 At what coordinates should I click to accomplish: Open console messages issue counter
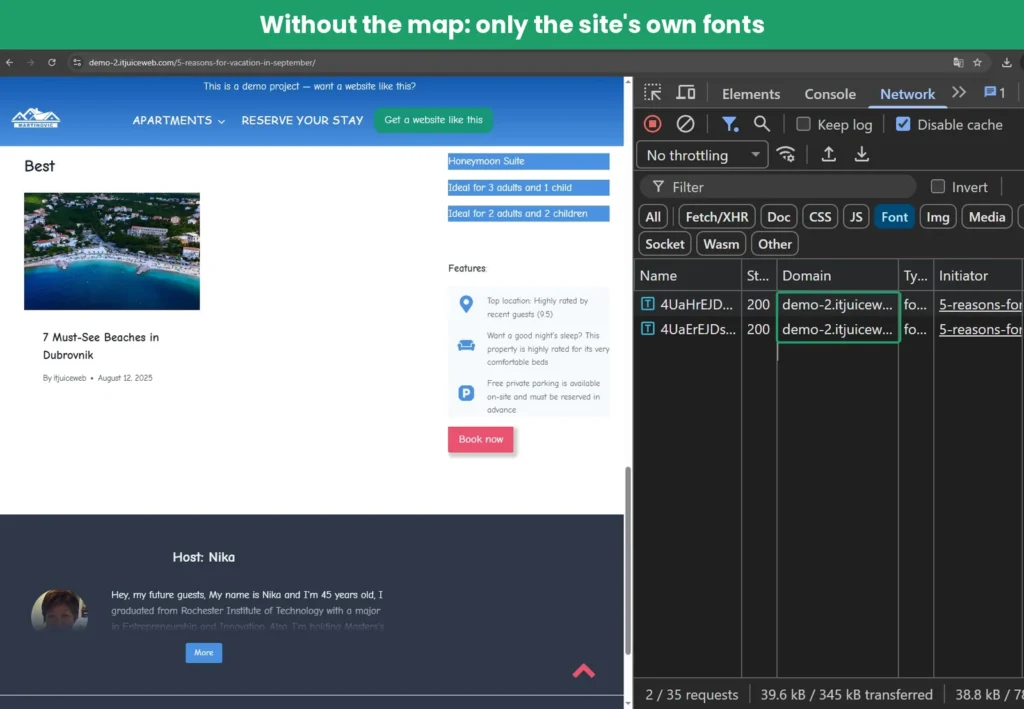pos(995,93)
